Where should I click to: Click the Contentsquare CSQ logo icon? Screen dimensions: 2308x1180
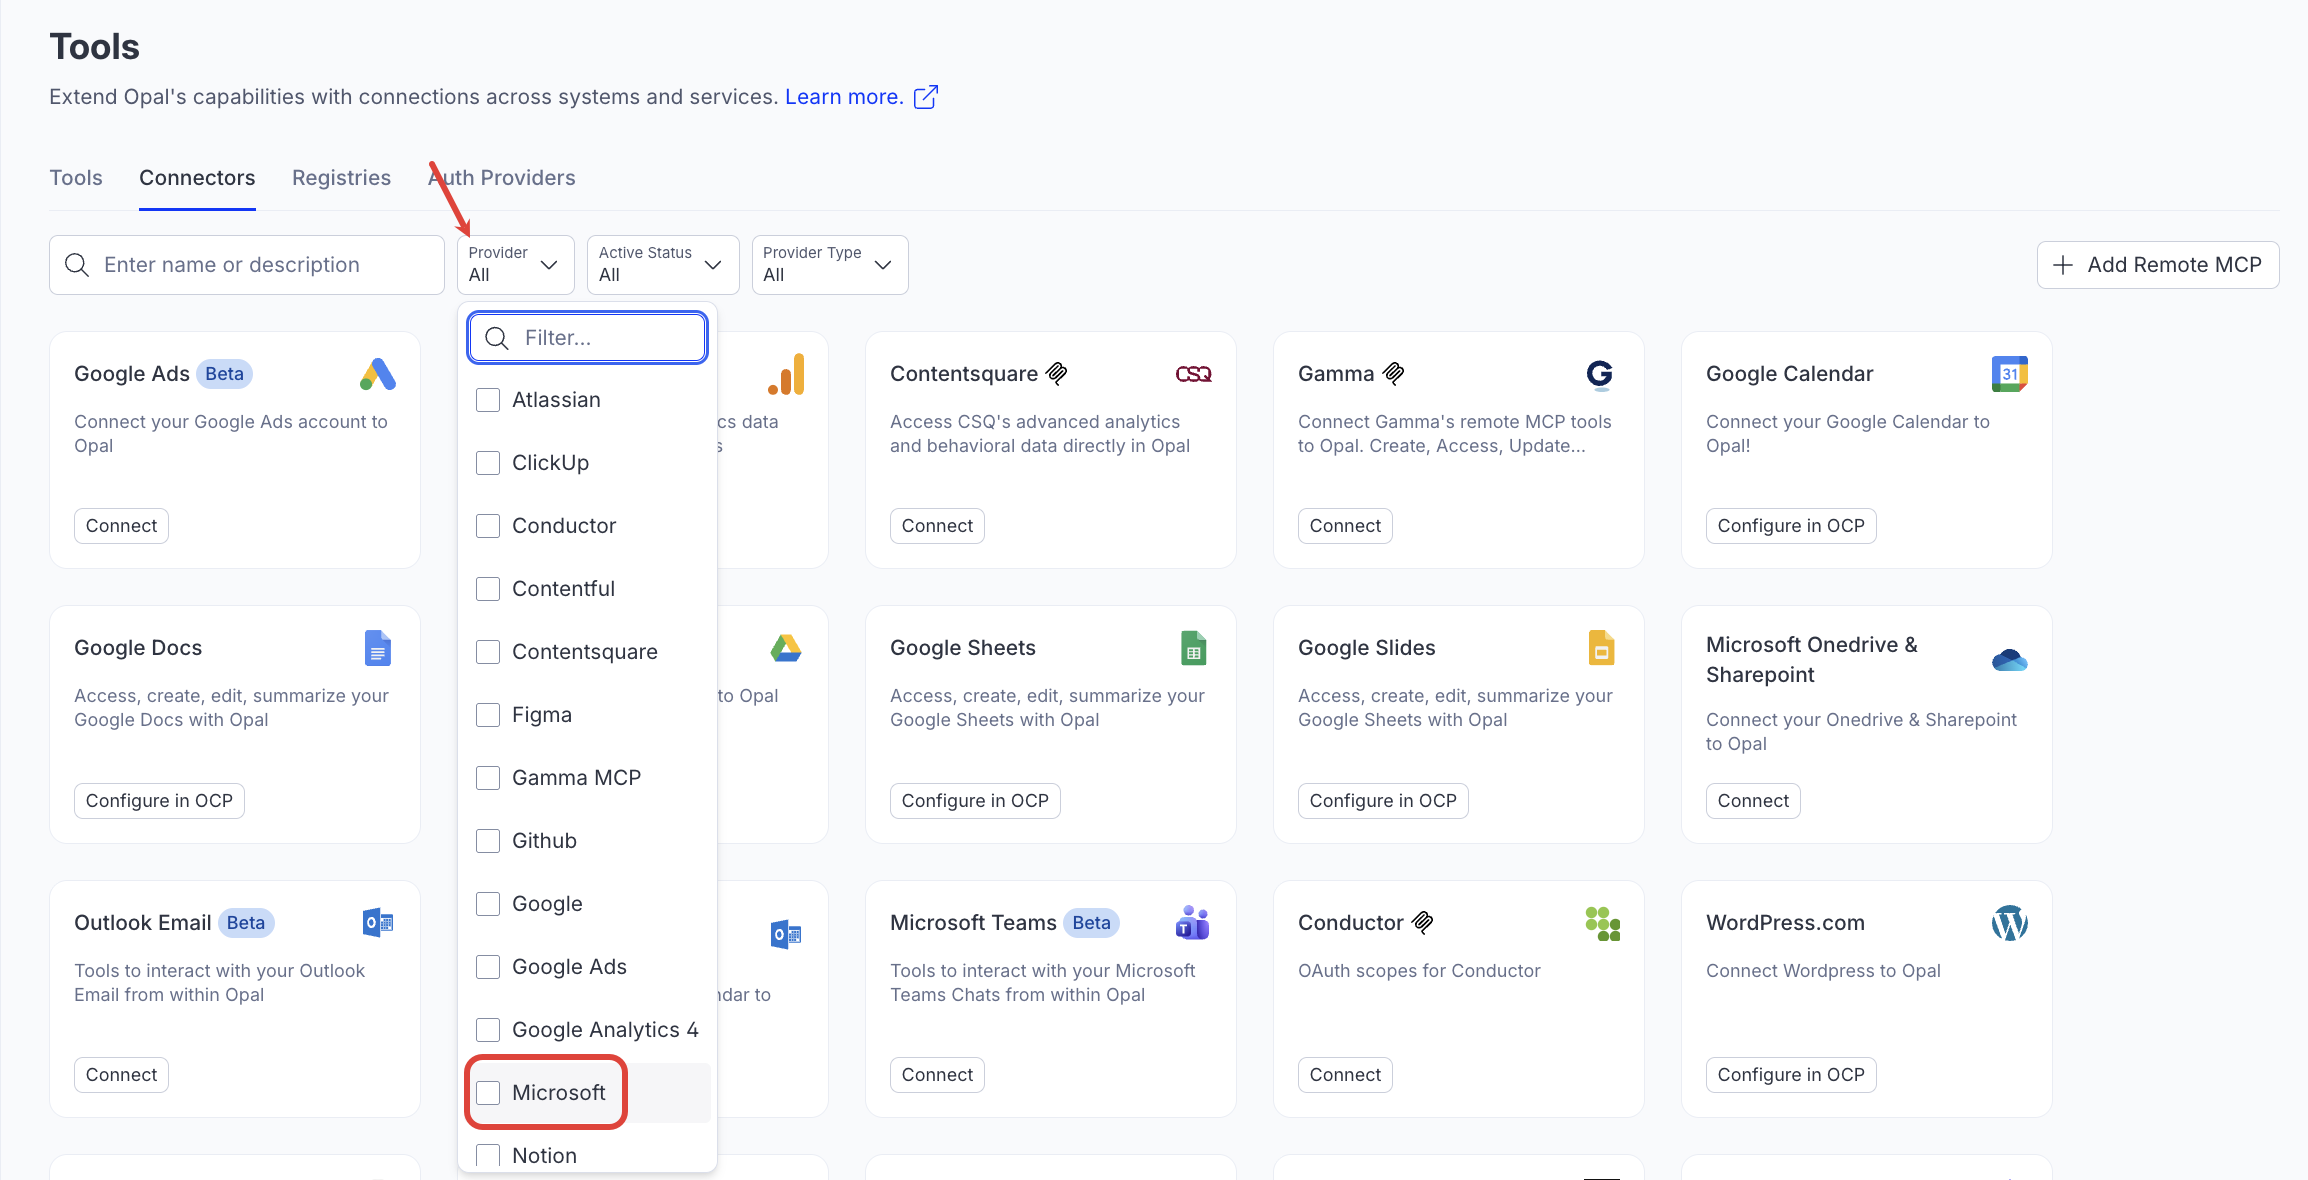pos(1193,374)
